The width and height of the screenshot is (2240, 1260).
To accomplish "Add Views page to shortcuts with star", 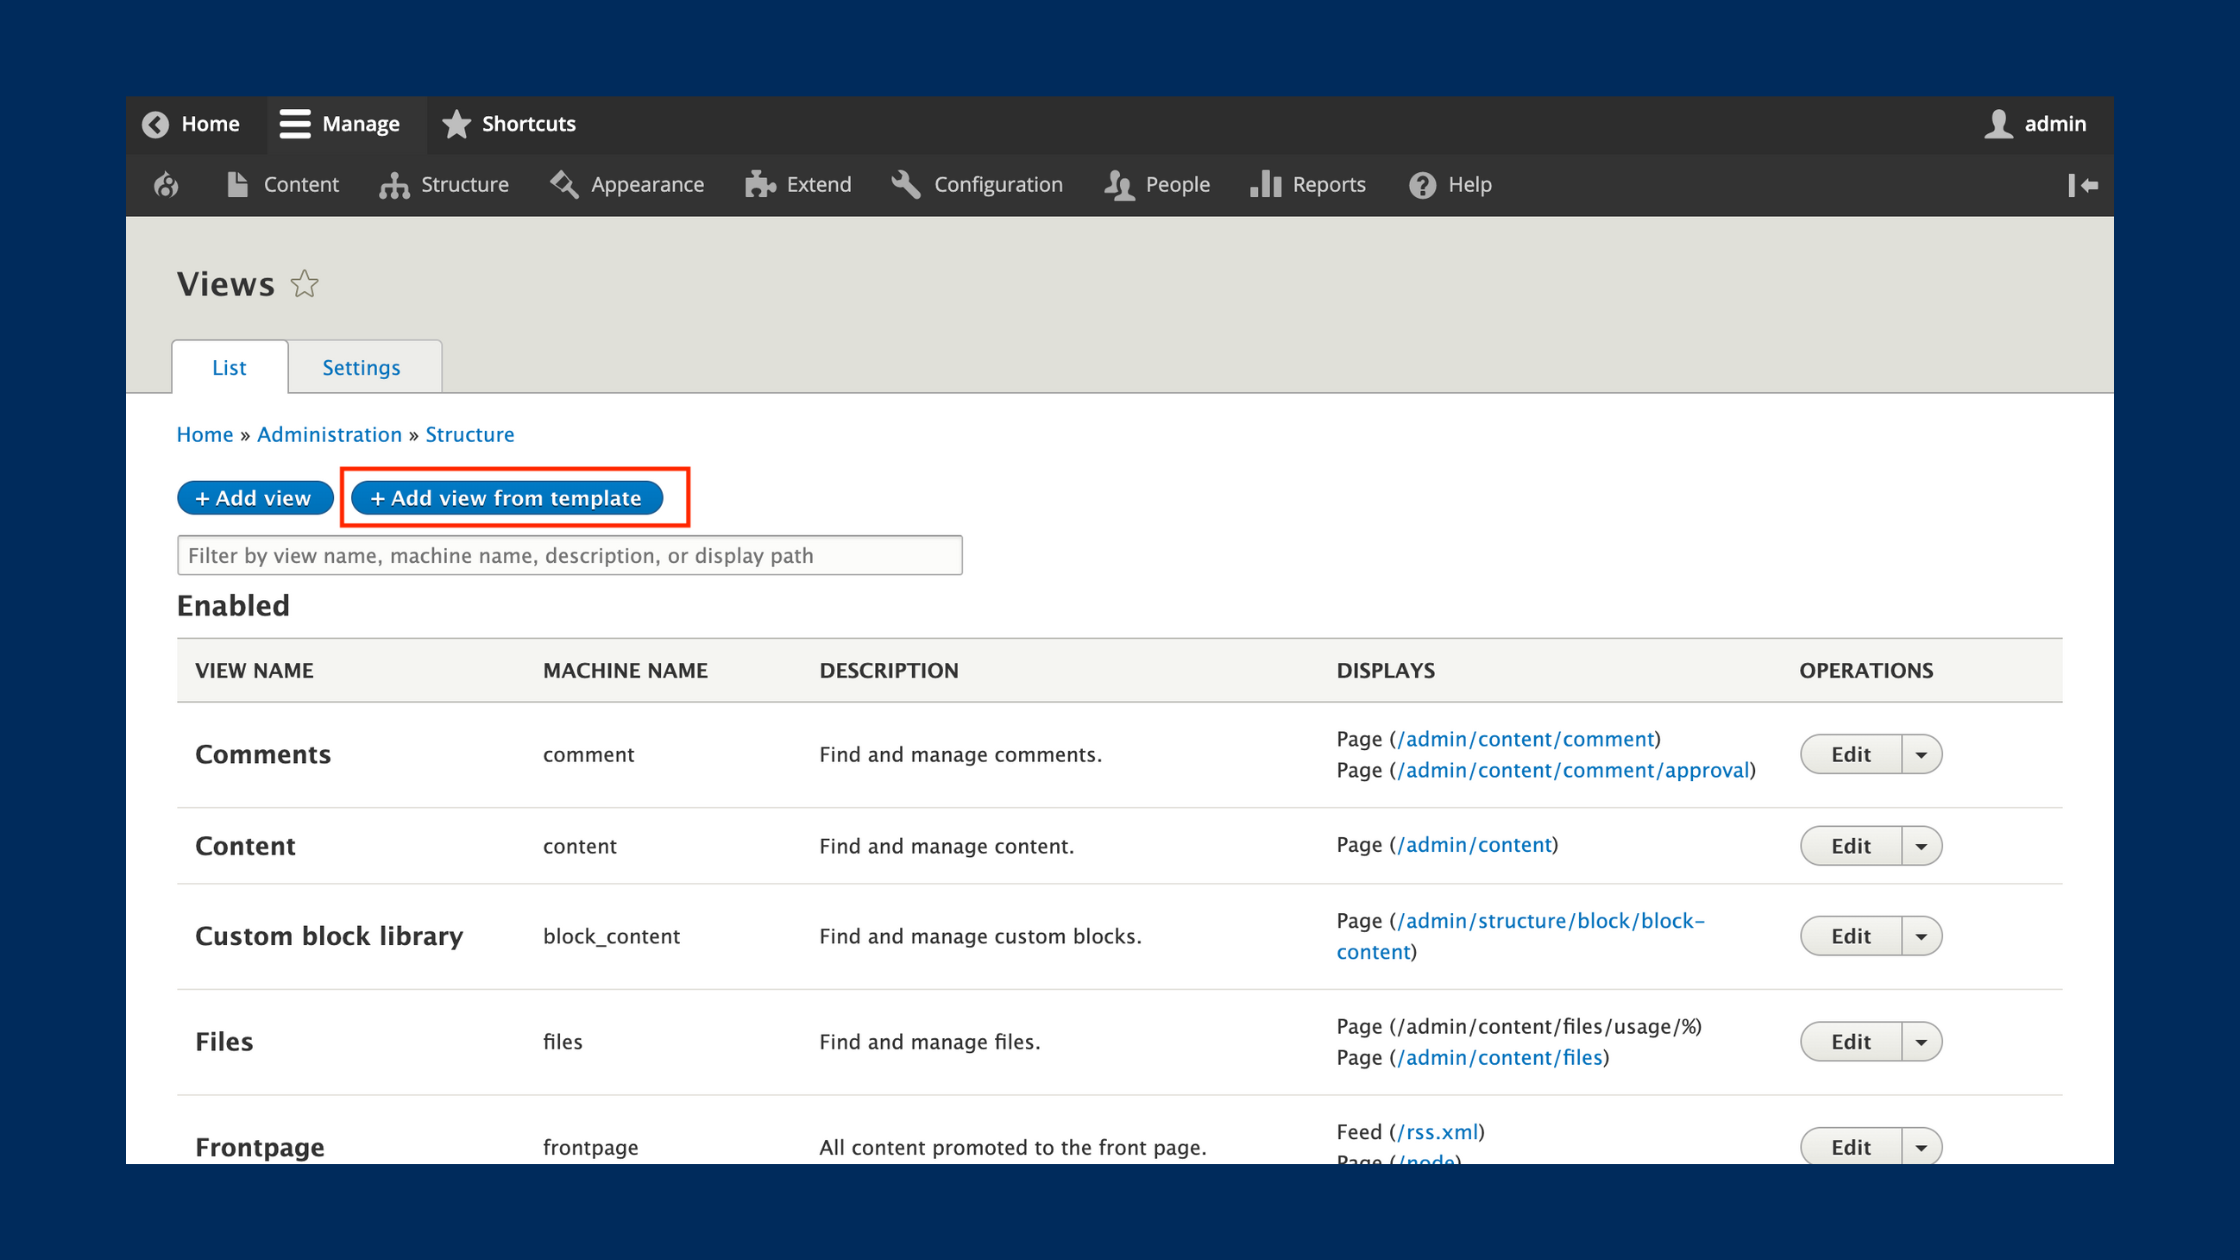I will pyautogui.click(x=305, y=285).
